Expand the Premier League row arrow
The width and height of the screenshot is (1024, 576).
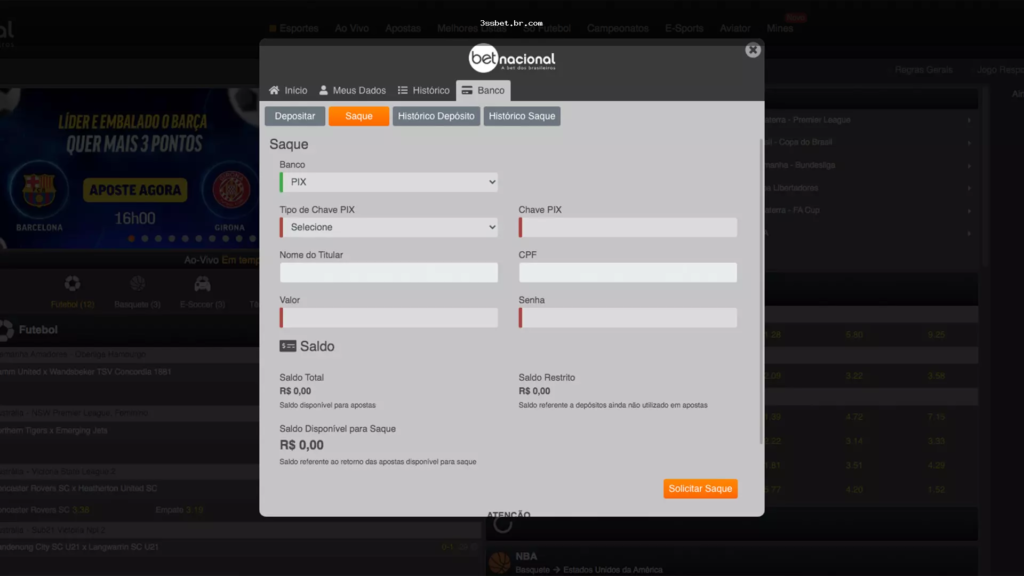(969, 120)
